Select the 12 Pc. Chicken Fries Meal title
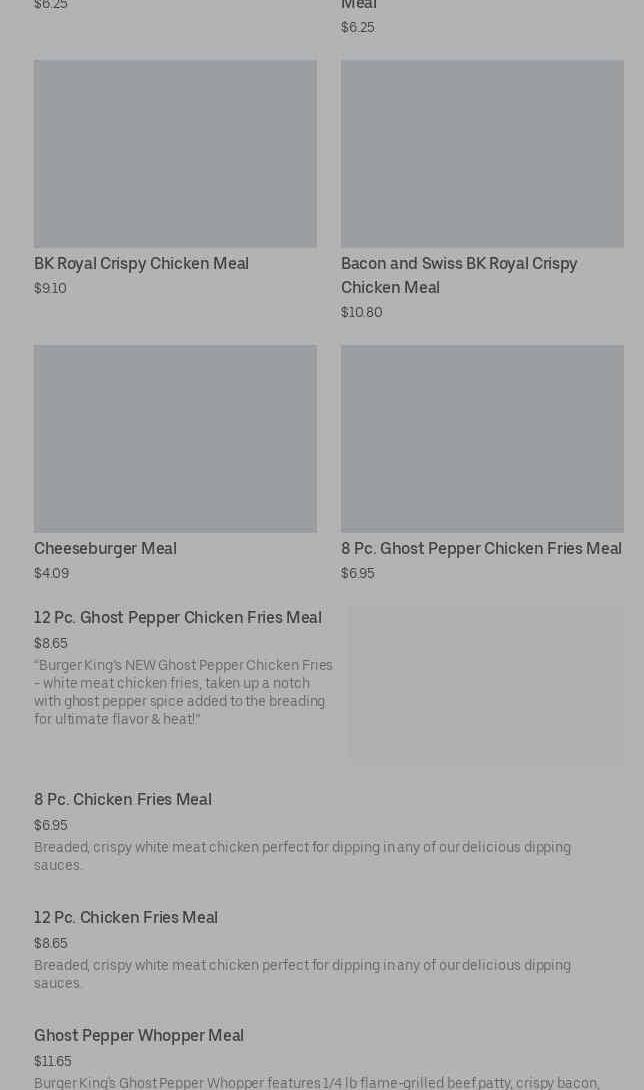The image size is (644, 1090). pyautogui.click(x=126, y=918)
